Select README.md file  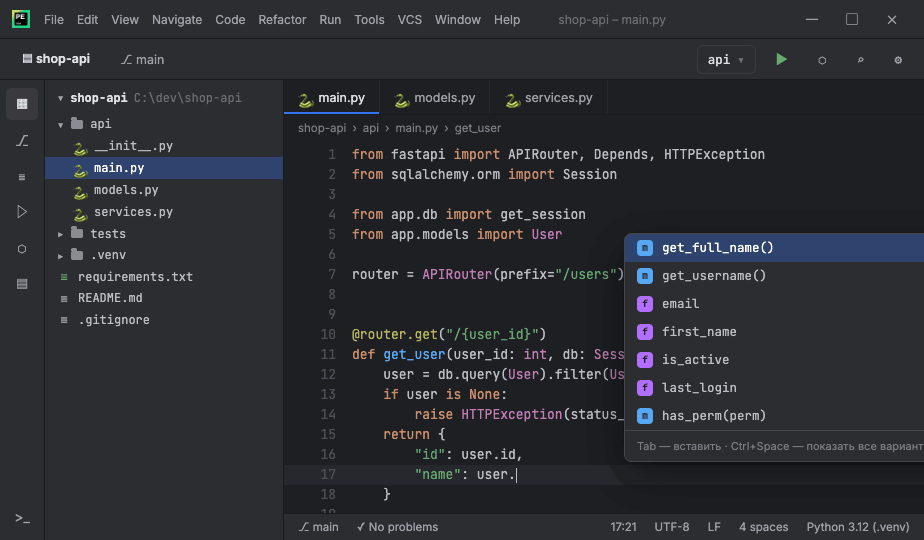tap(164, 298)
